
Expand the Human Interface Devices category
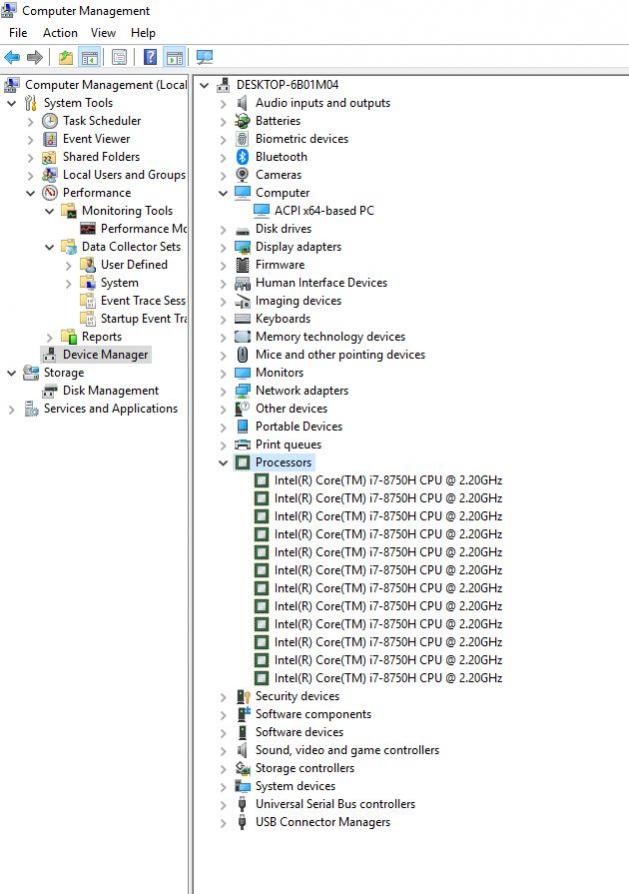(x=223, y=283)
